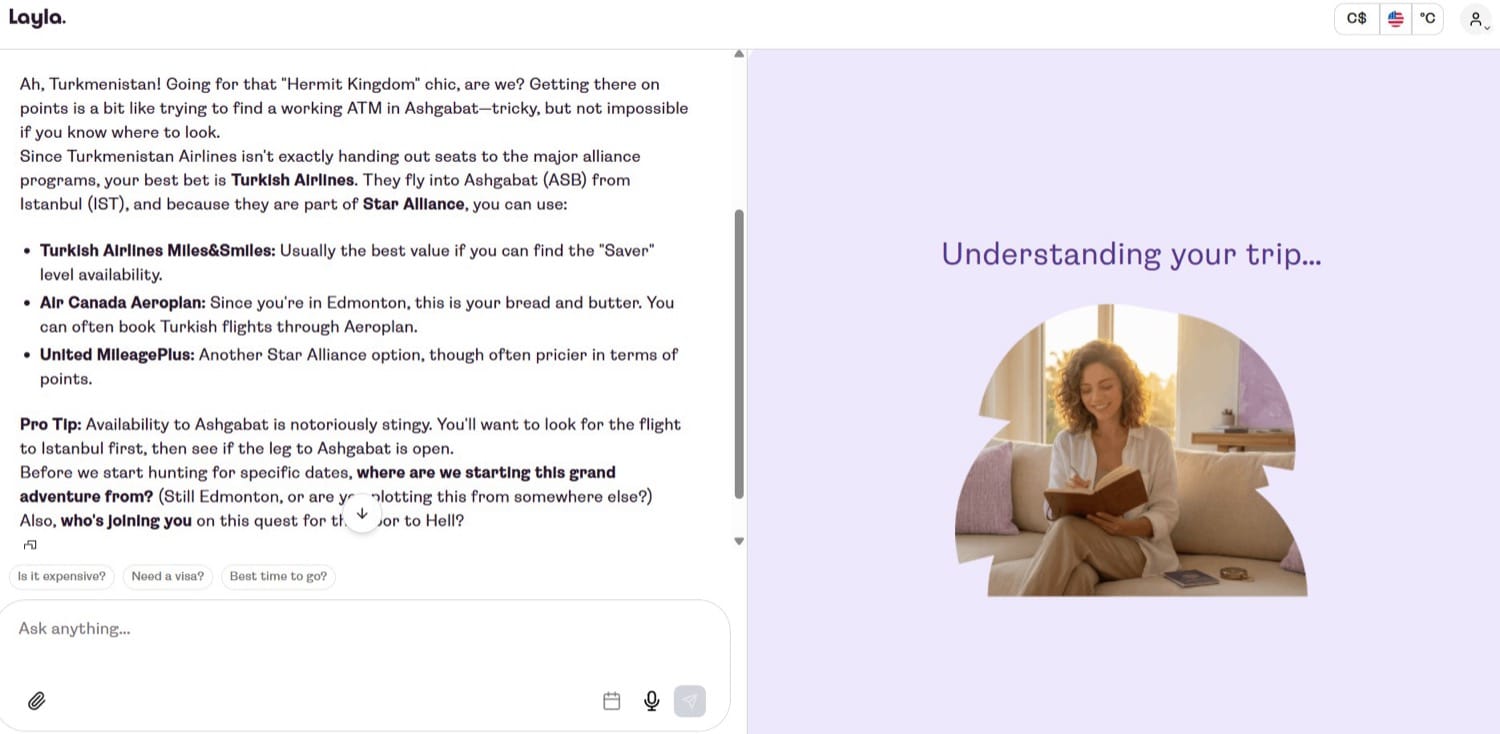Select the "Is it expensive?" suggestion

pyautogui.click(x=62, y=576)
